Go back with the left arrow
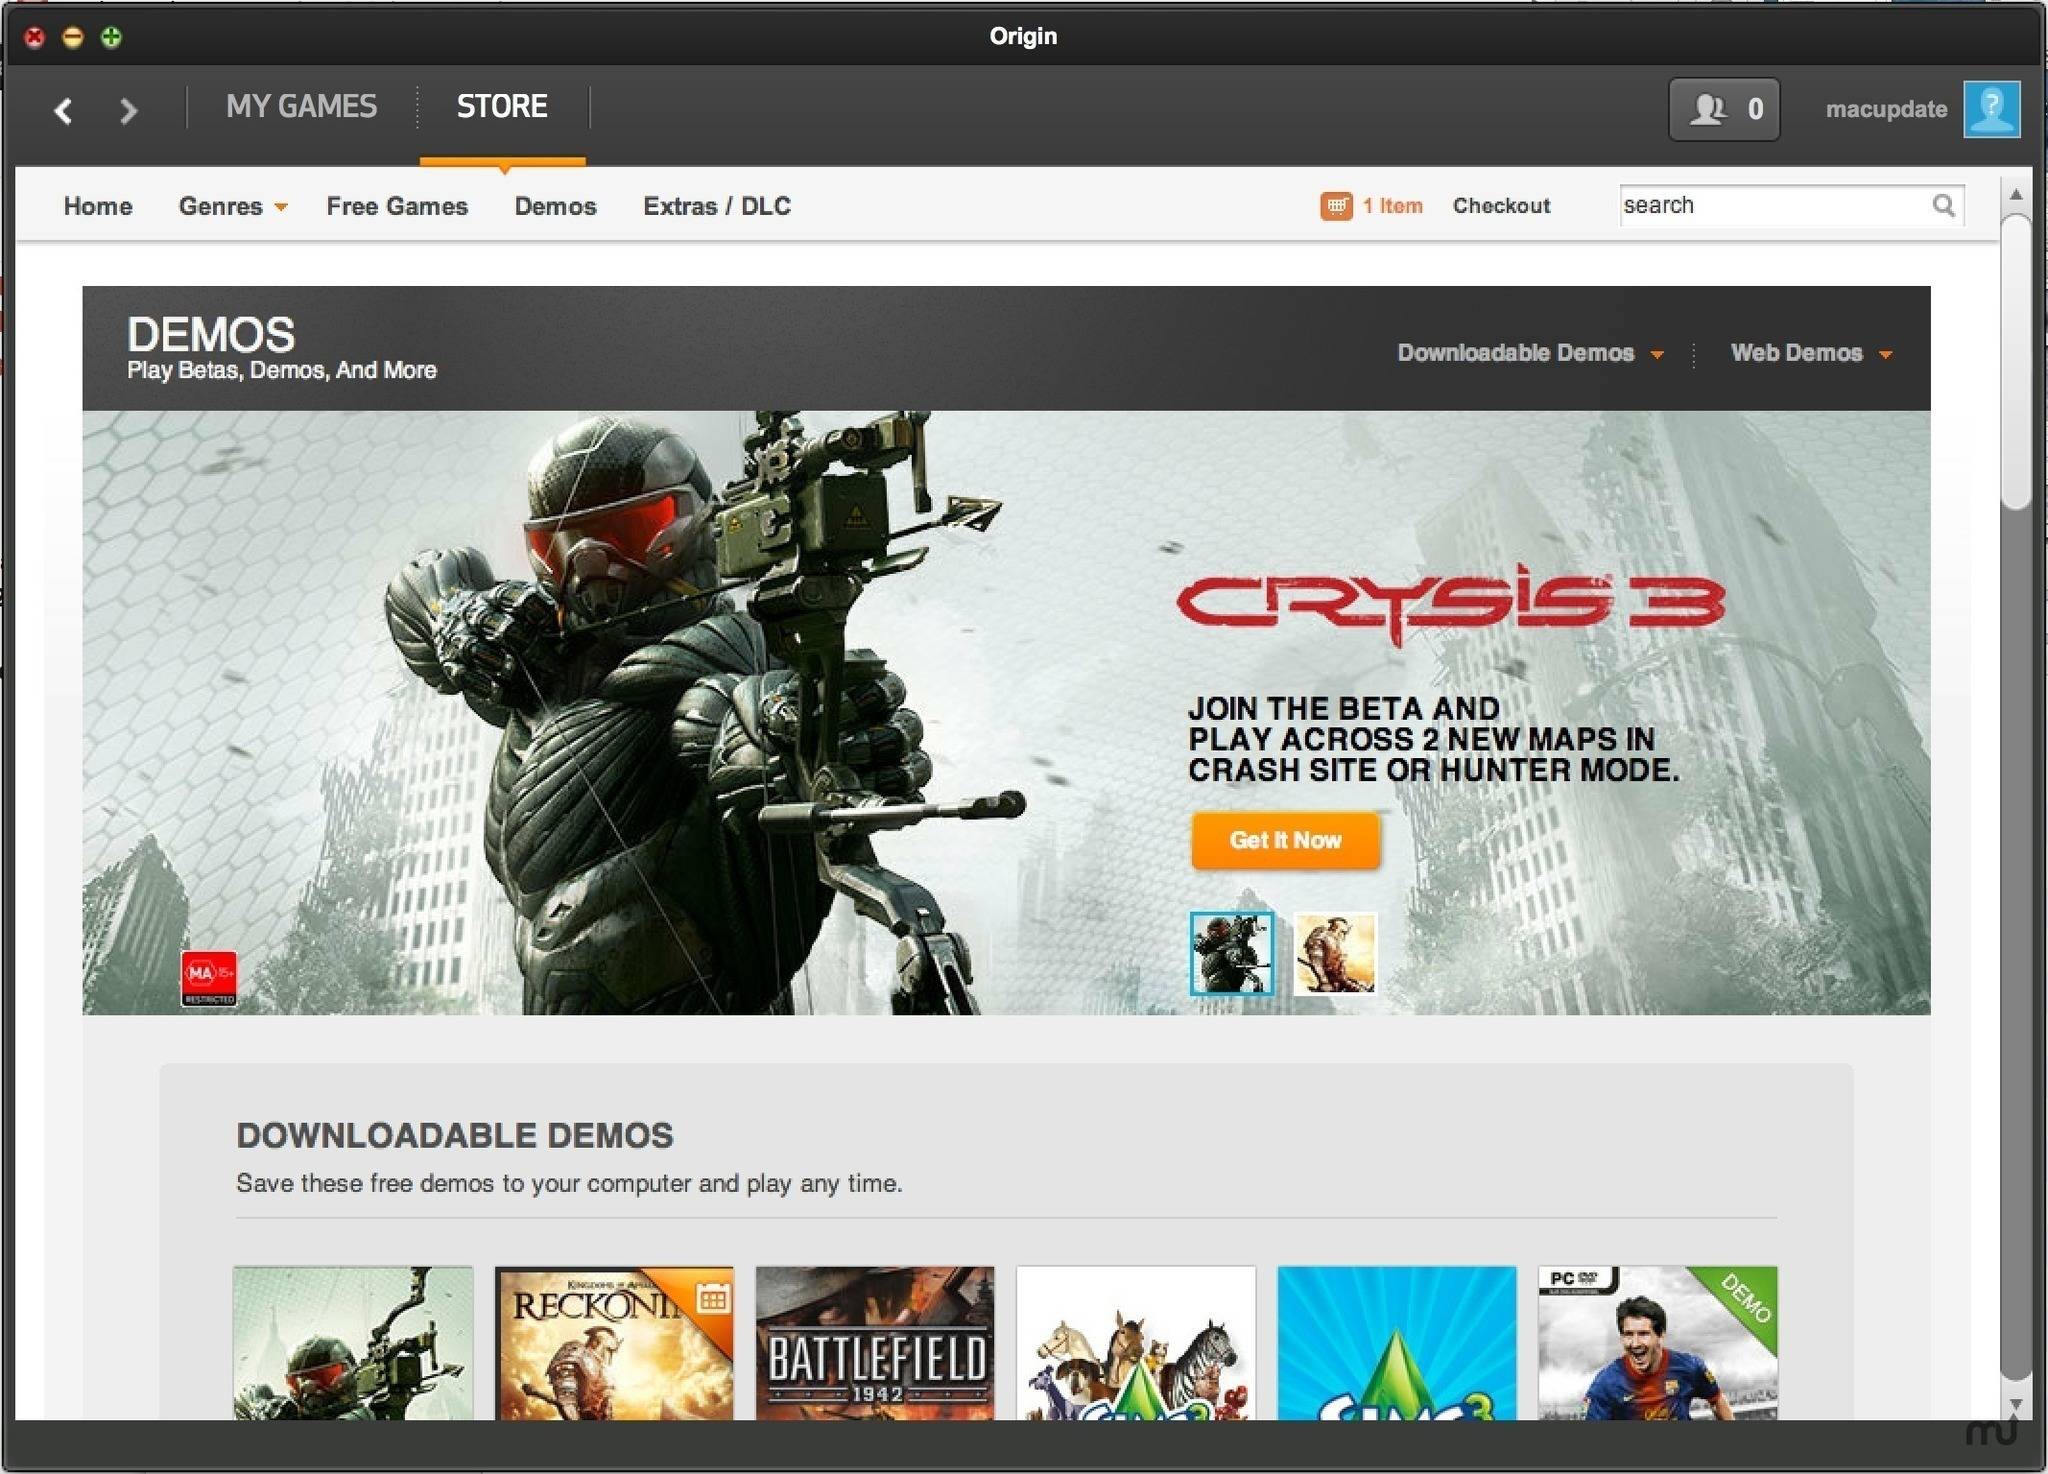Image resolution: width=2048 pixels, height=1474 pixels. pyautogui.click(x=63, y=110)
